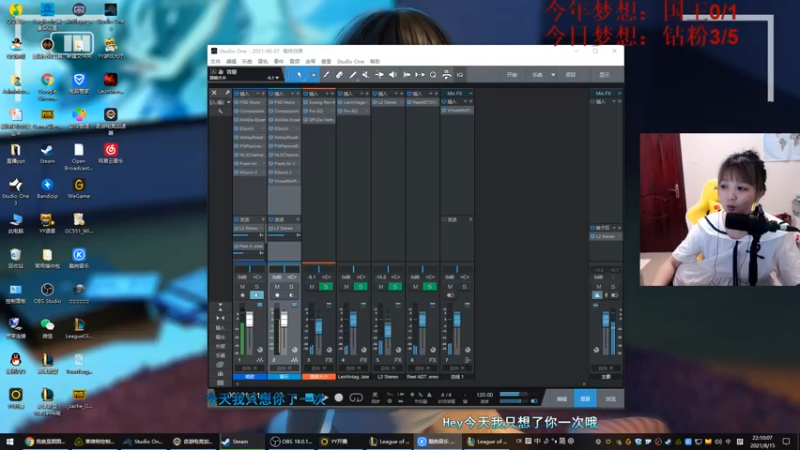Viewport: 800px width, 450px height.
Task: Mute channel 1 with M button
Action: [242, 287]
